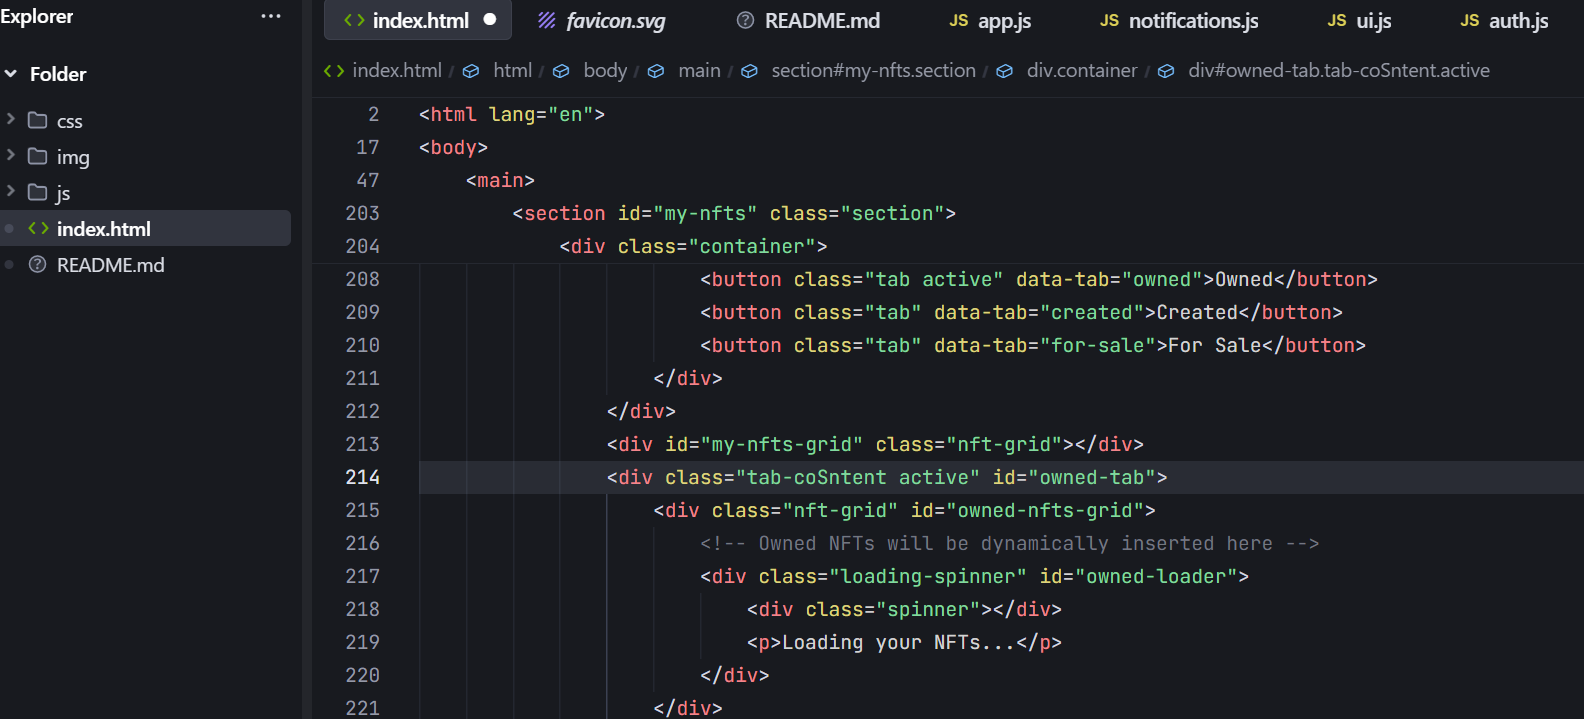The image size is (1584, 719).
Task: Click the HTML icon on the index.html tab
Action: [x=354, y=20]
